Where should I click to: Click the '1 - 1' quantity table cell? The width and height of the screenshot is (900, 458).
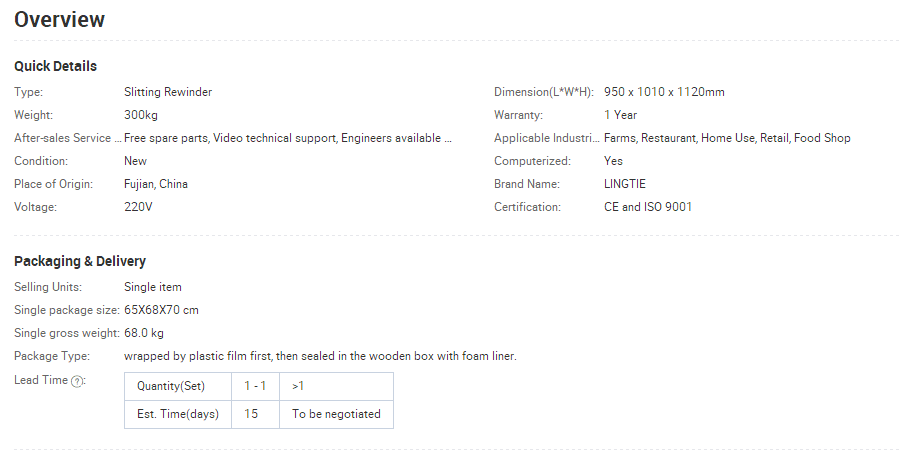coord(255,386)
